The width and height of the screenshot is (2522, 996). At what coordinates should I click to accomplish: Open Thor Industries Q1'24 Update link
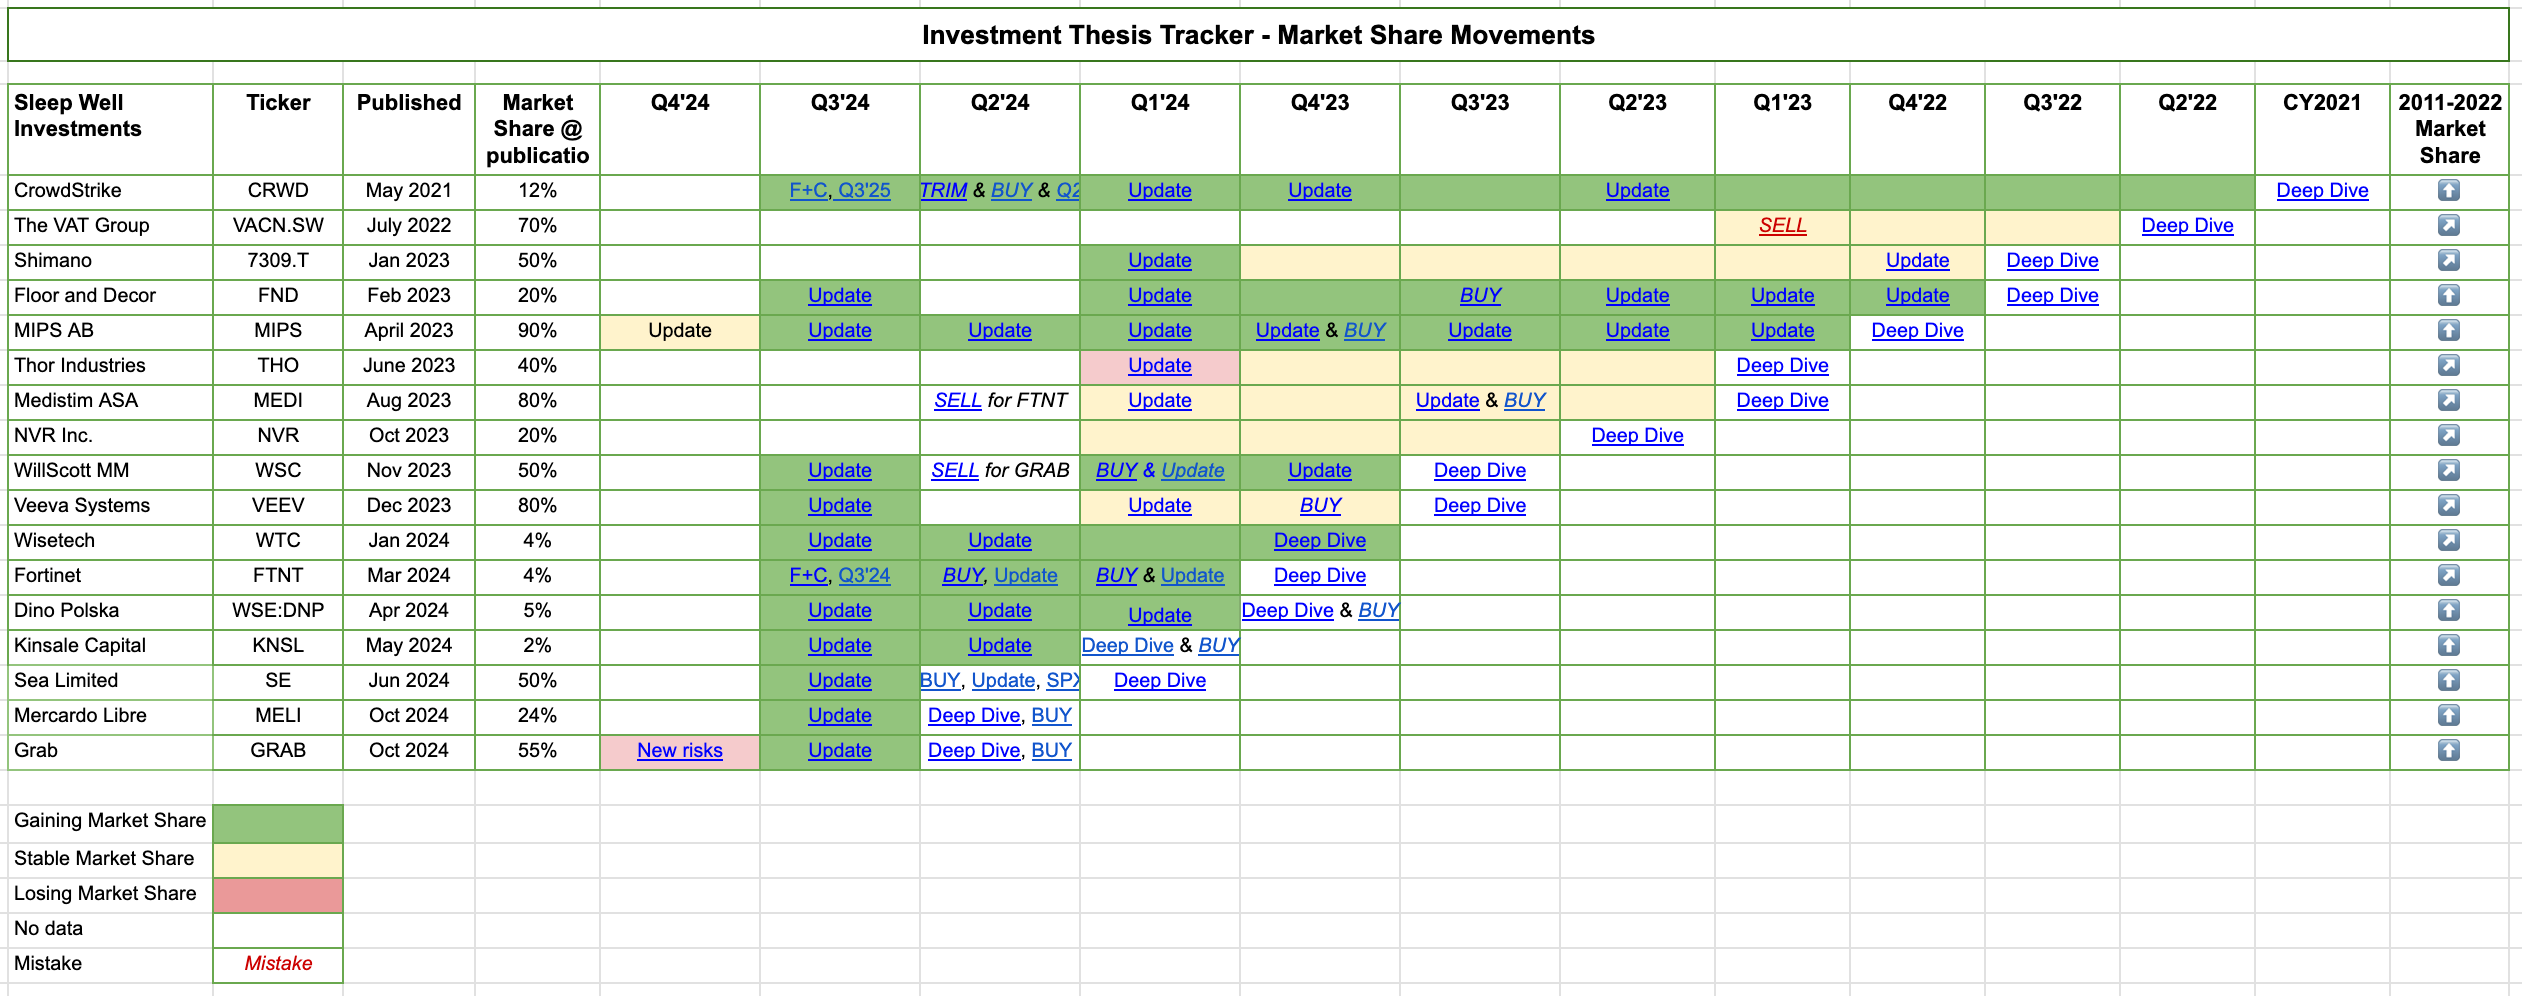[1160, 365]
